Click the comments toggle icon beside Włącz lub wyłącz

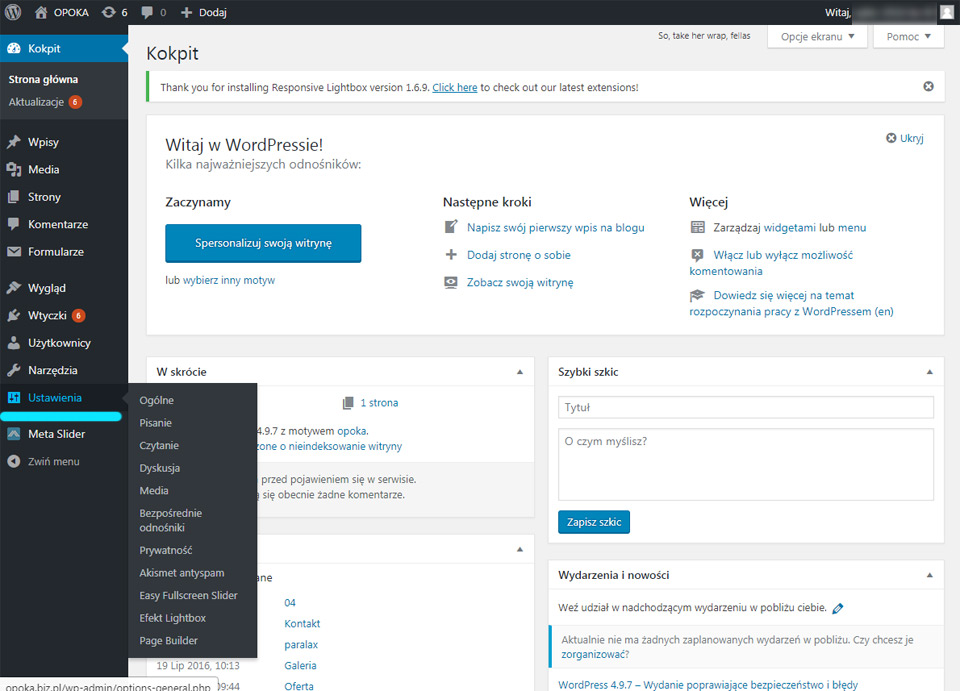697,255
